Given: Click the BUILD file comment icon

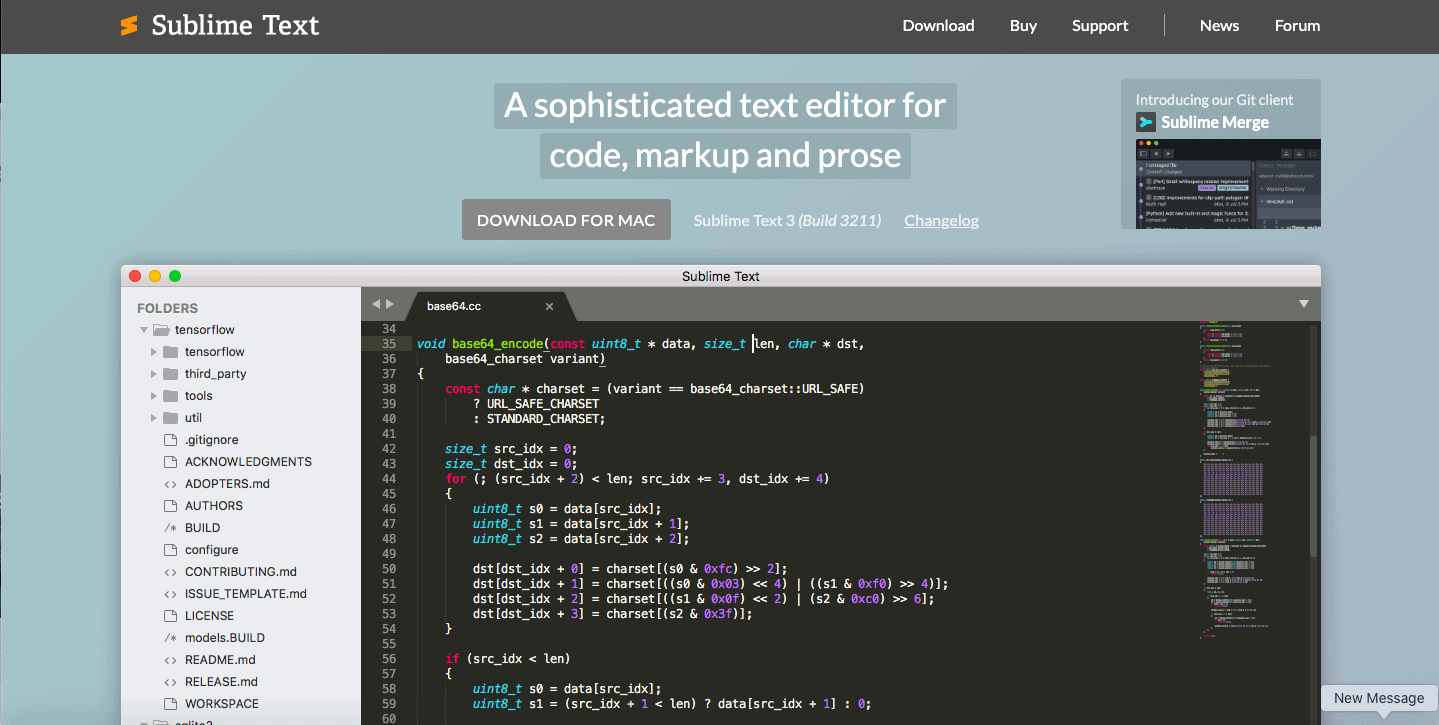Looking at the screenshot, I should coord(170,528).
